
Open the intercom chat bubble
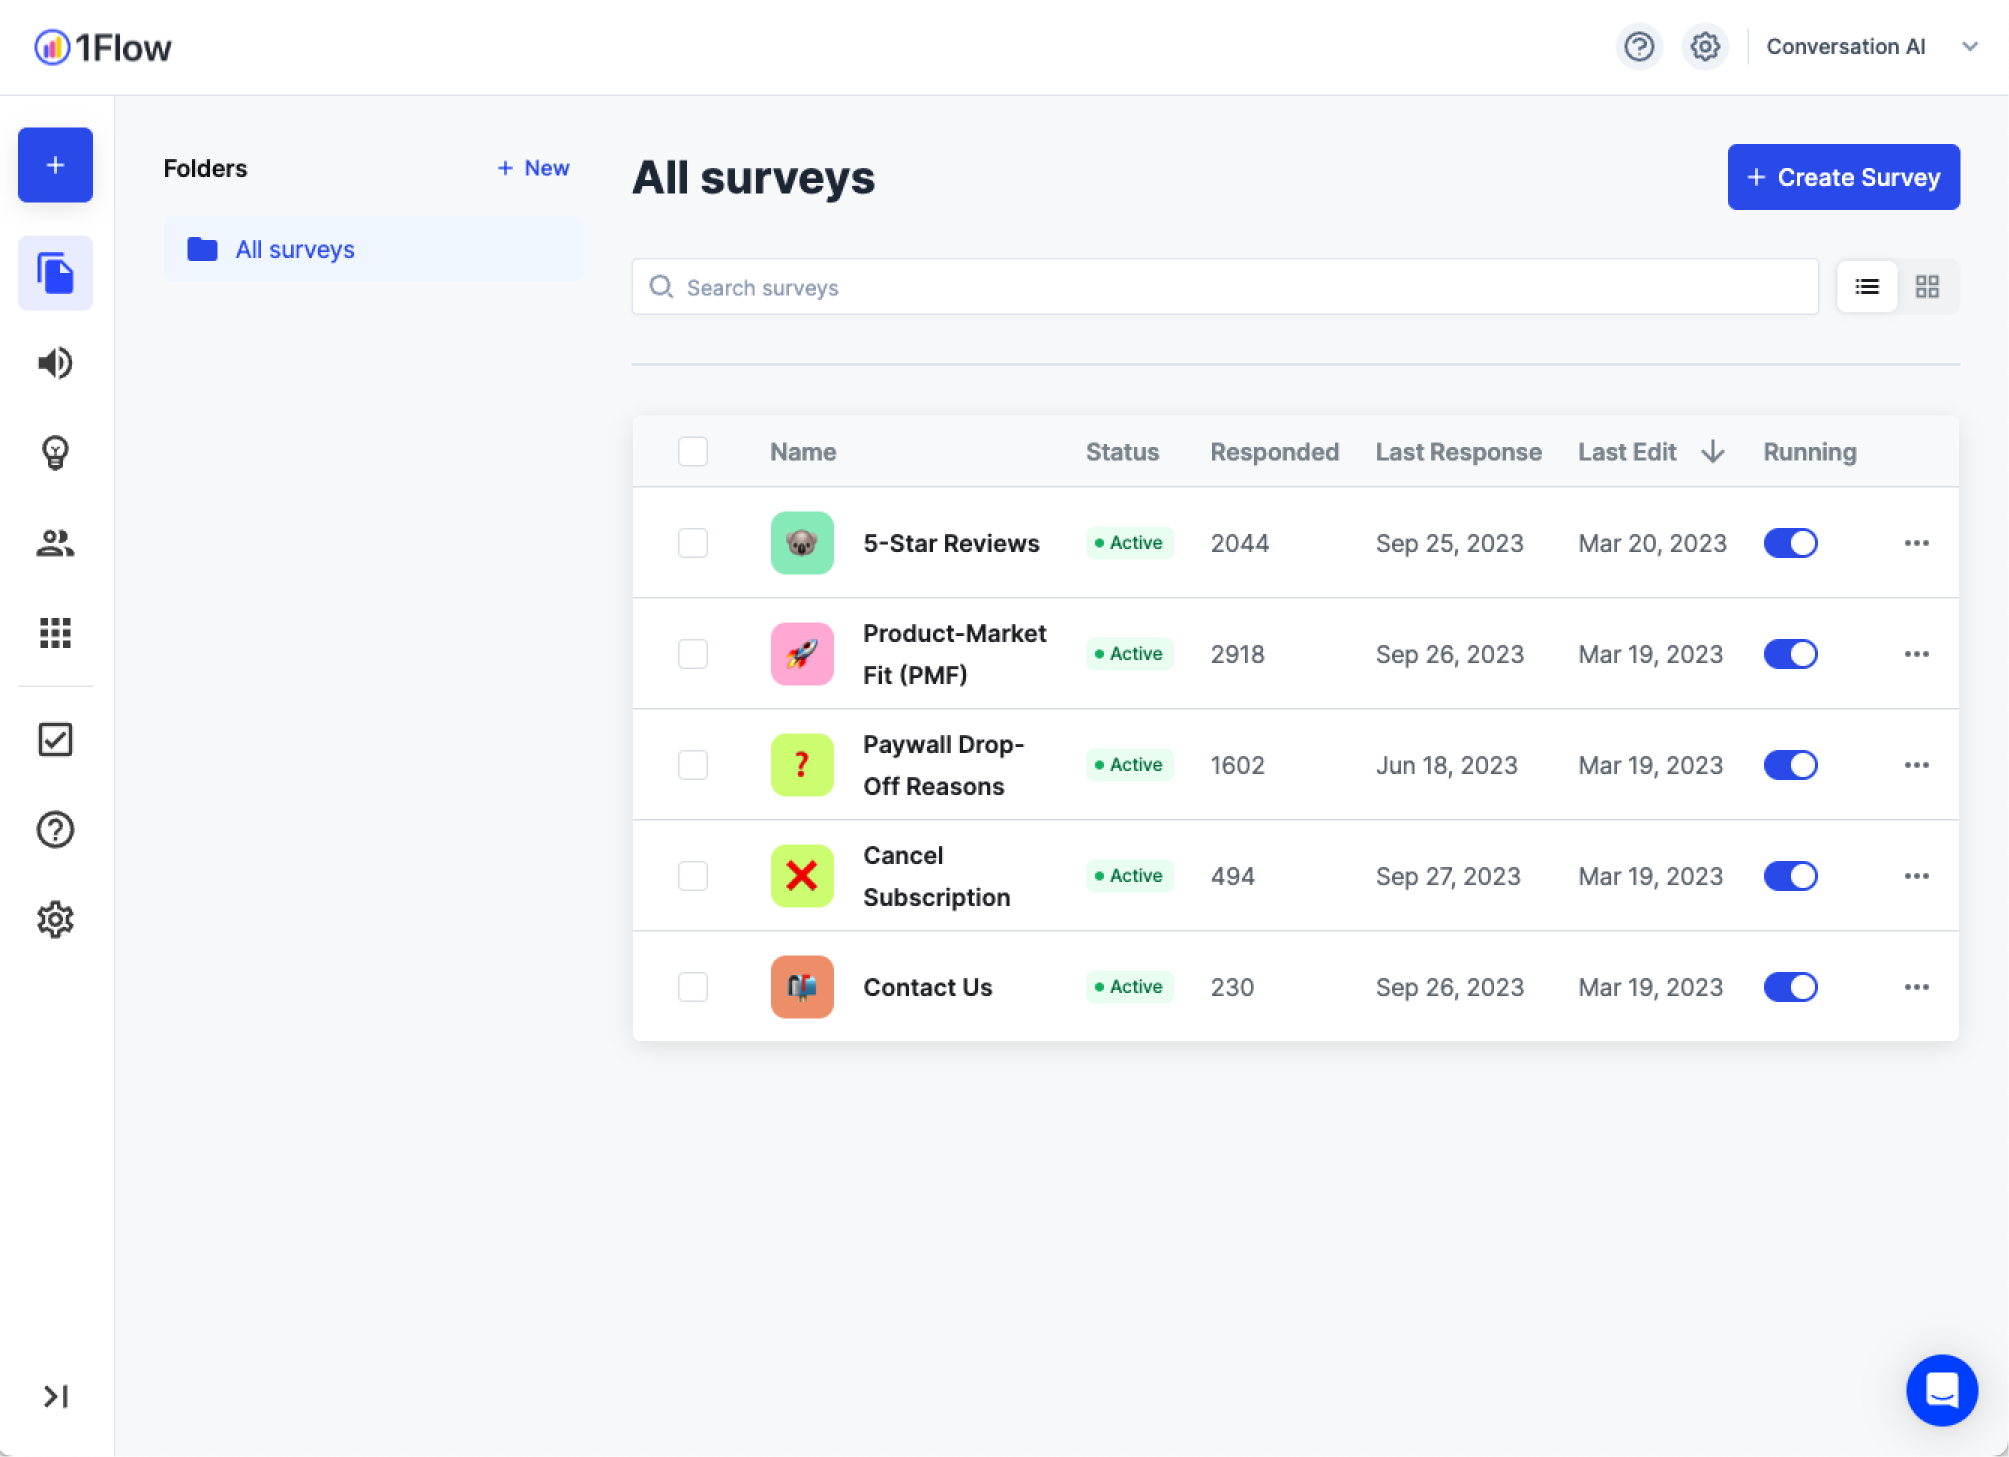[x=1941, y=1390]
